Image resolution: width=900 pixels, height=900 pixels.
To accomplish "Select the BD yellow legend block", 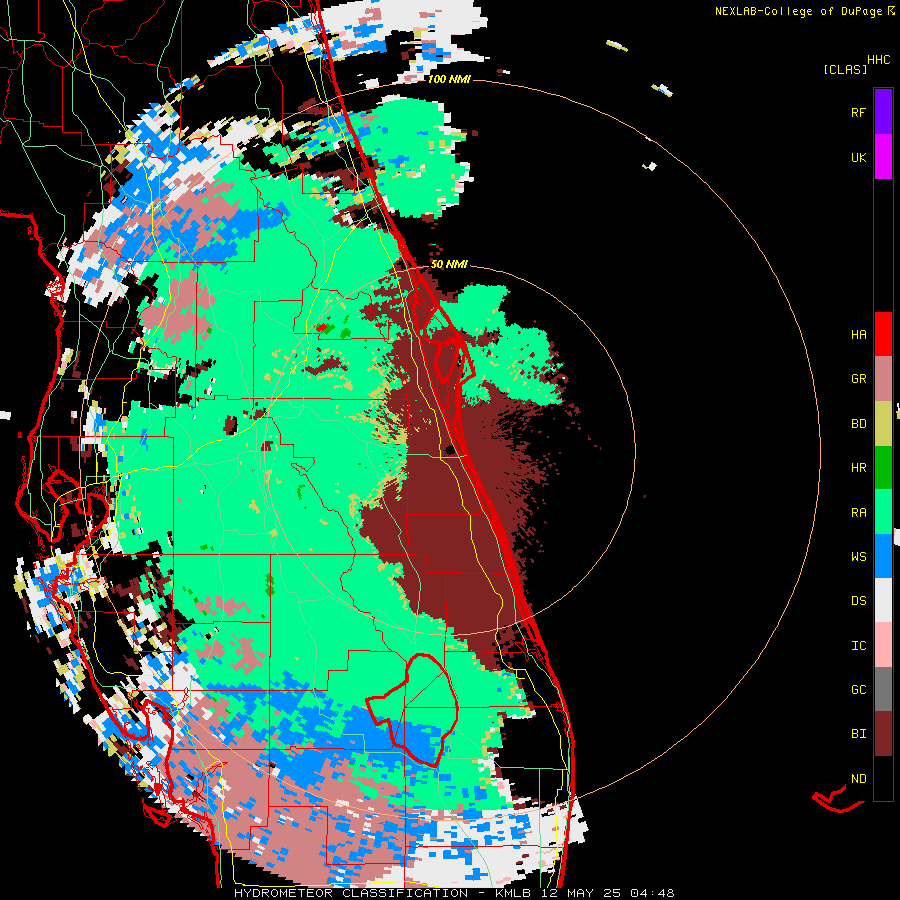I will click(883, 424).
